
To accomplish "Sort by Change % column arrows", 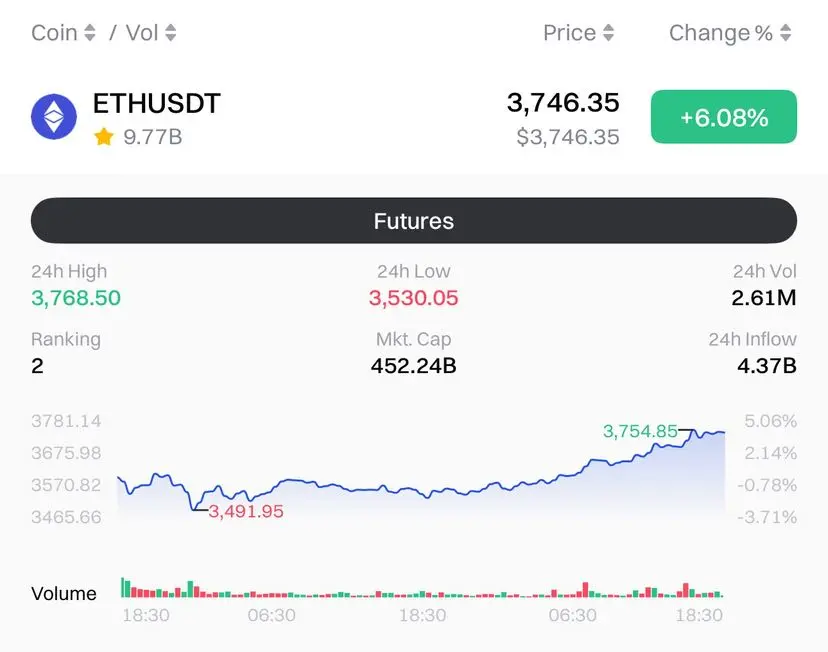I will click(x=786, y=33).
